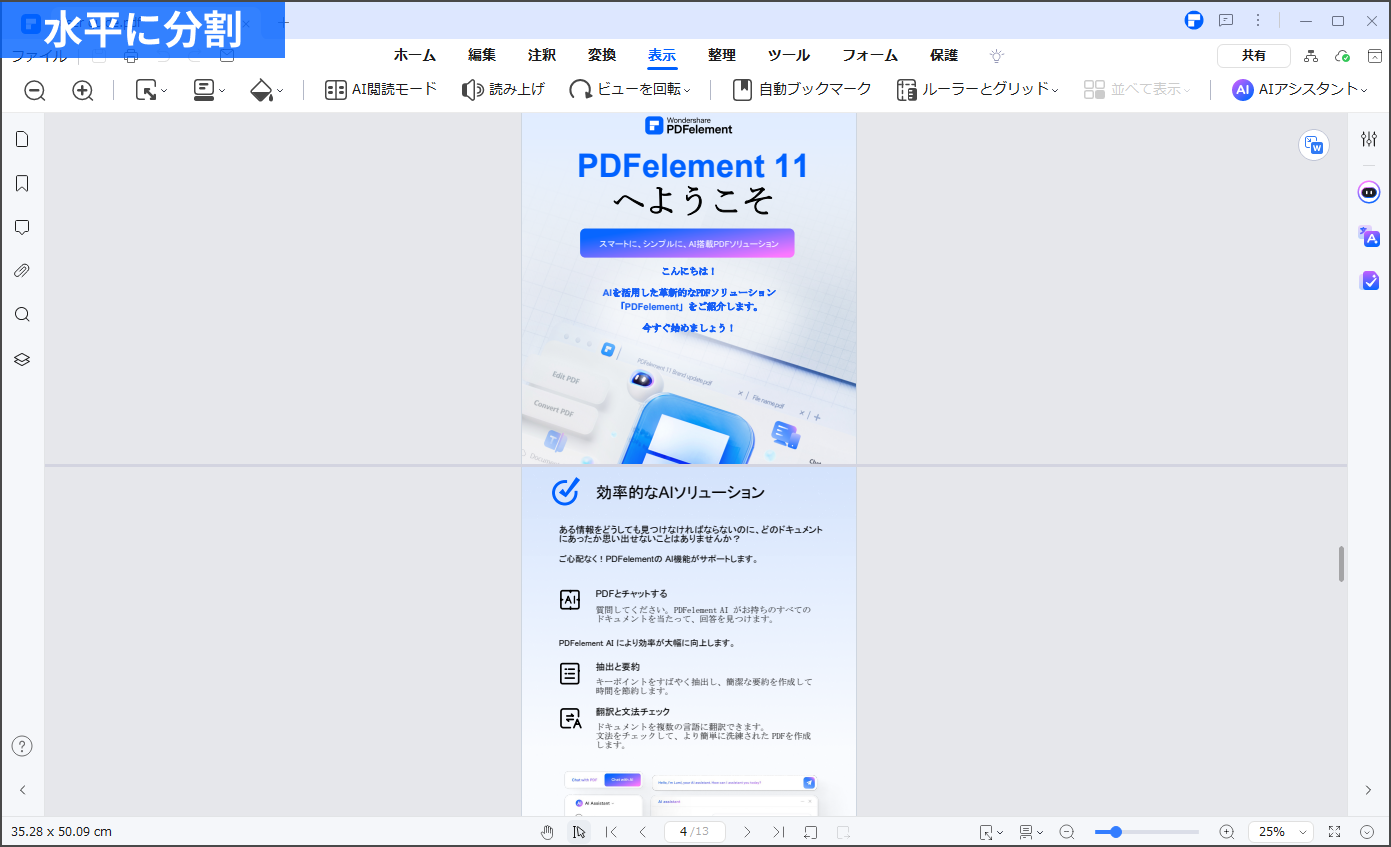The image size is (1391, 847).
Task: Go to the previous page
Action: point(643,832)
